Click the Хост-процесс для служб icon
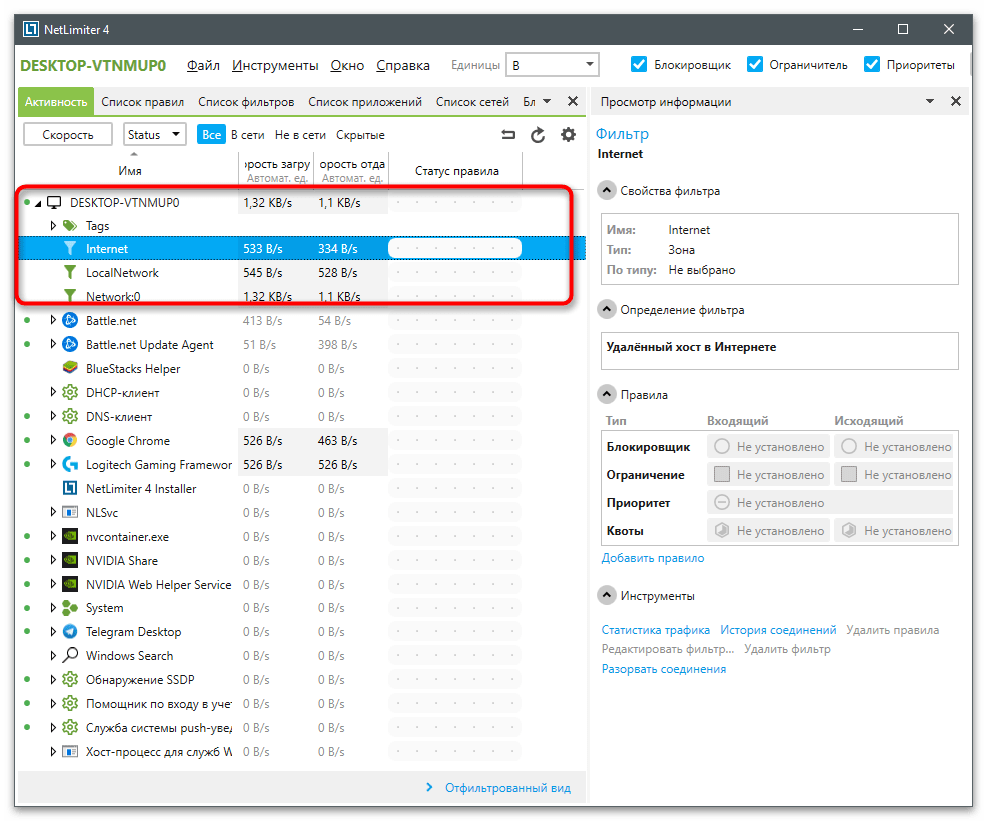987x821 pixels. pyautogui.click(x=70, y=752)
